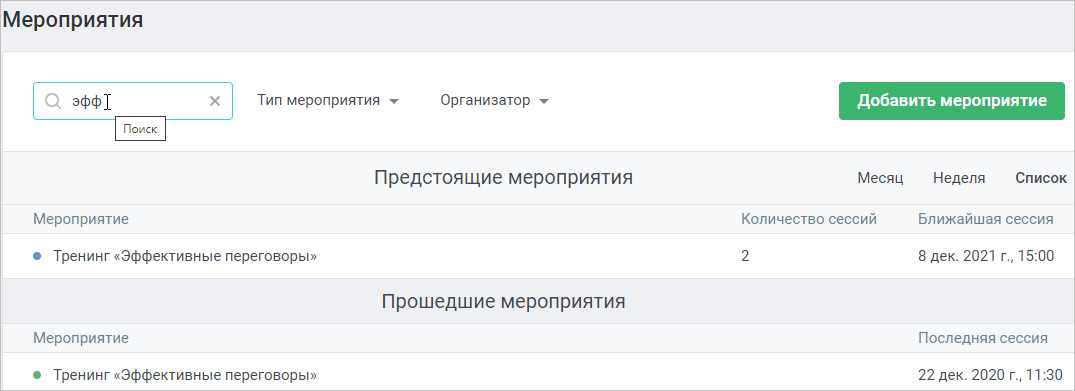Expand the Тип мероприятия dropdown arrow

pyautogui.click(x=394, y=102)
